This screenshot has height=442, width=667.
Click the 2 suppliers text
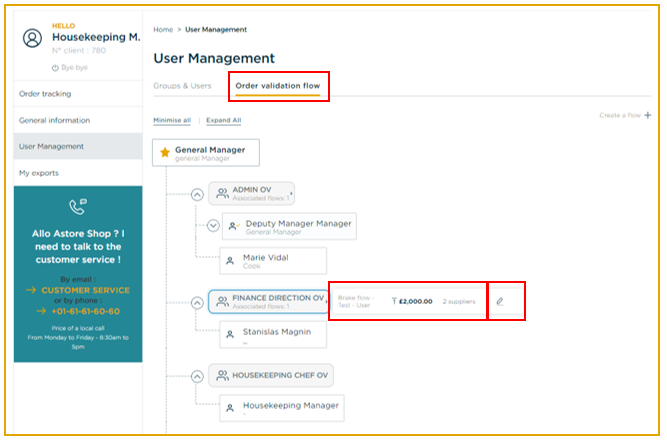tap(459, 301)
